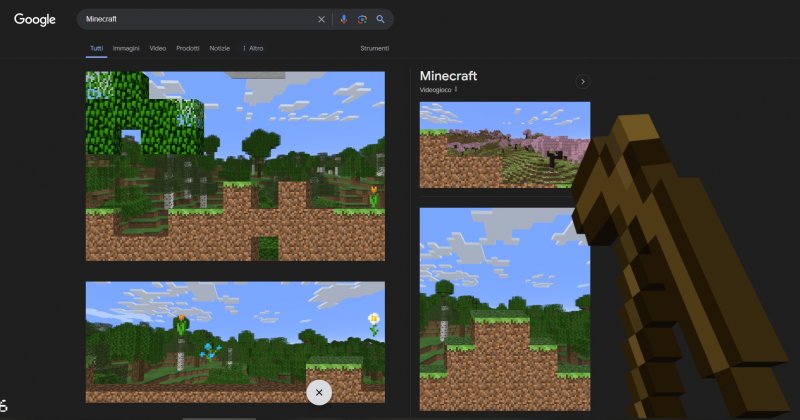Click the cherry blossom biome image
Image resolution: width=800 pixels, height=420 pixels.
[x=505, y=145]
